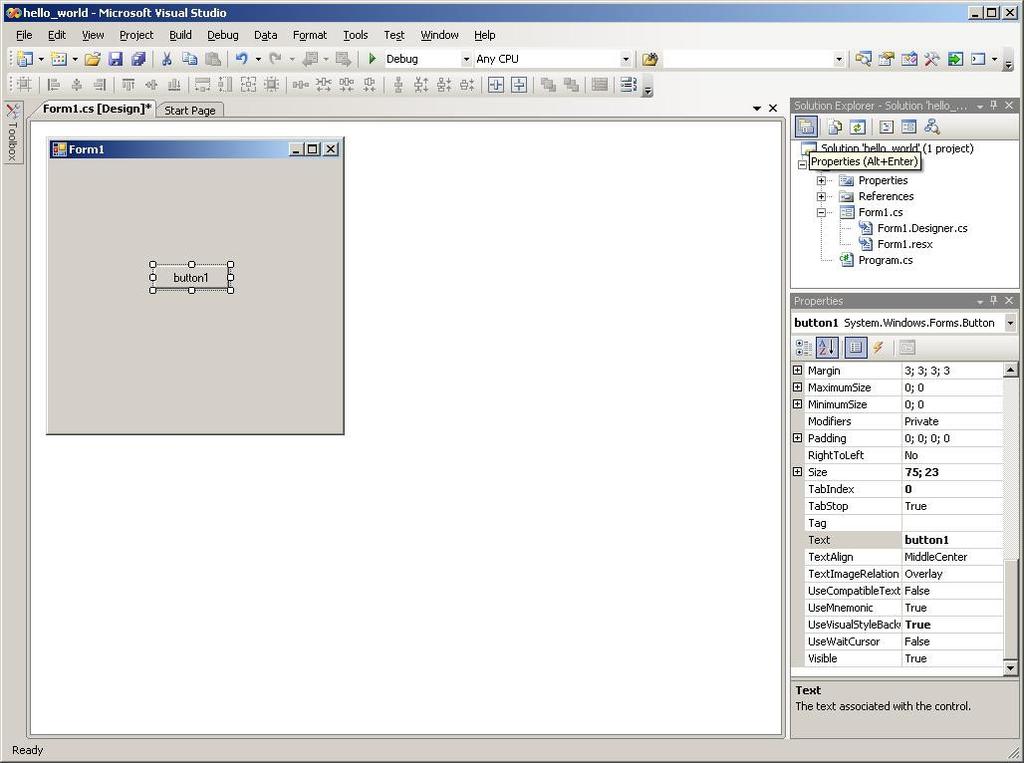The image size is (1024, 763).
Task: Toggle auto-hide pin on Solution Explorer
Action: pyautogui.click(x=994, y=105)
